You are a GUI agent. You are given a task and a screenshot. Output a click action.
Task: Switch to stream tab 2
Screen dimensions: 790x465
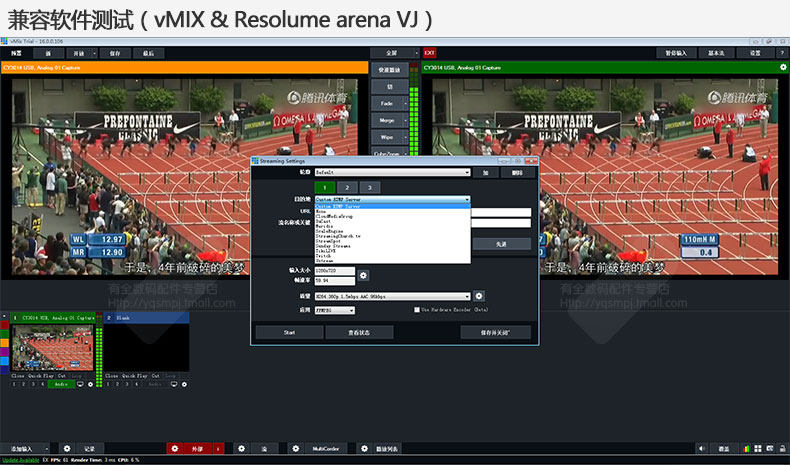pos(347,187)
